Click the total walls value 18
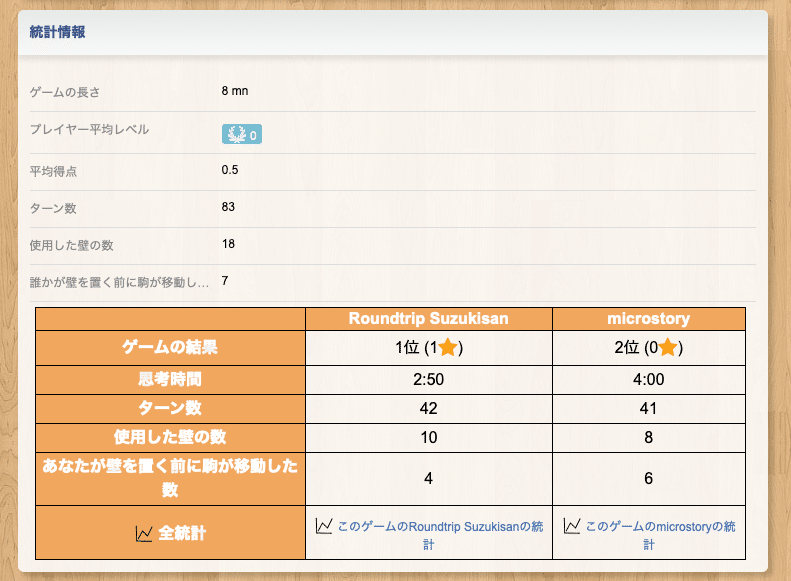This screenshot has width=791, height=581. point(228,244)
